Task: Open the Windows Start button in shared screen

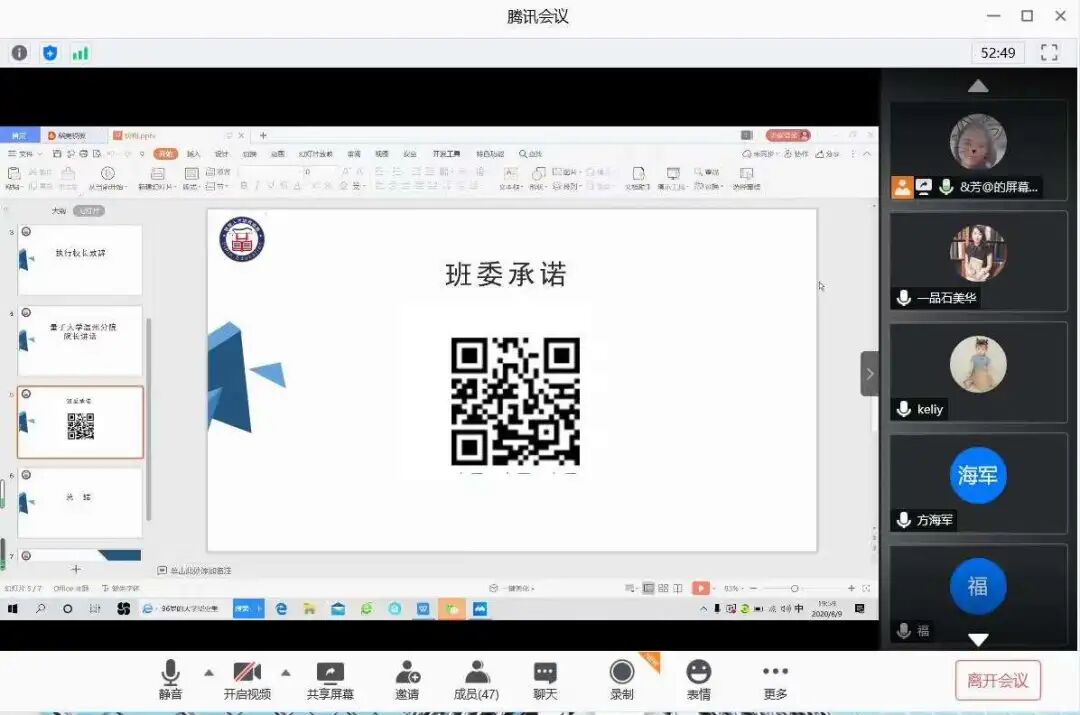Action: [12, 609]
